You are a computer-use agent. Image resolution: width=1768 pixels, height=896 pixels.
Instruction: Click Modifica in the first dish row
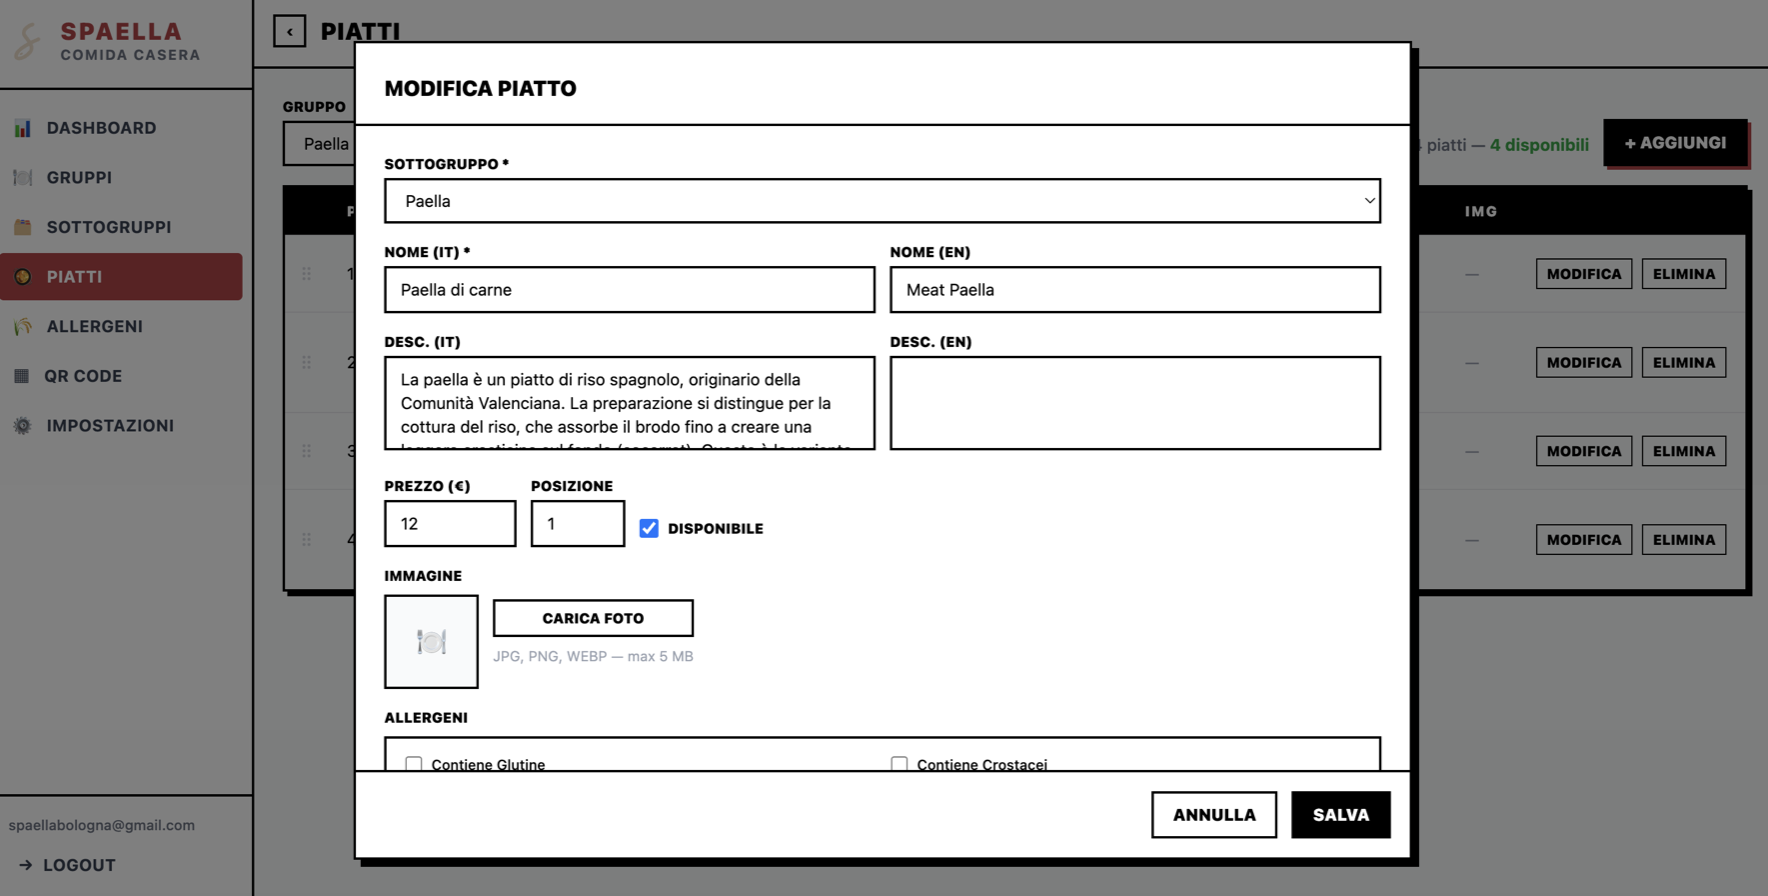[1584, 274]
